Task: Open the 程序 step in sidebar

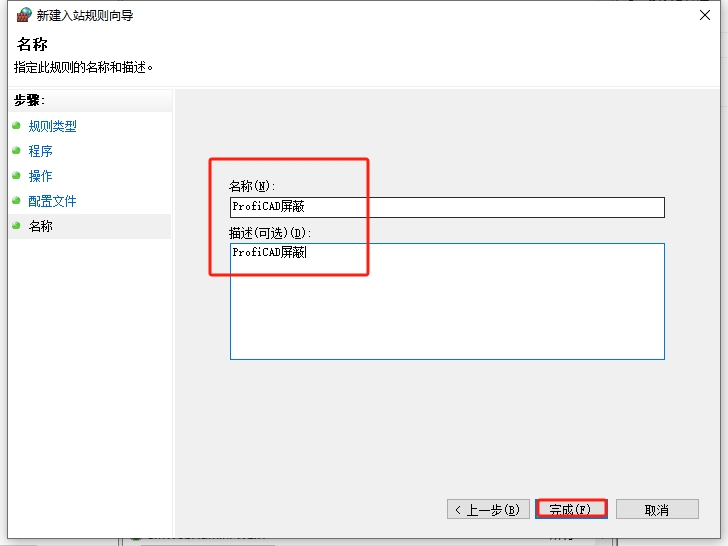Action: 40,151
